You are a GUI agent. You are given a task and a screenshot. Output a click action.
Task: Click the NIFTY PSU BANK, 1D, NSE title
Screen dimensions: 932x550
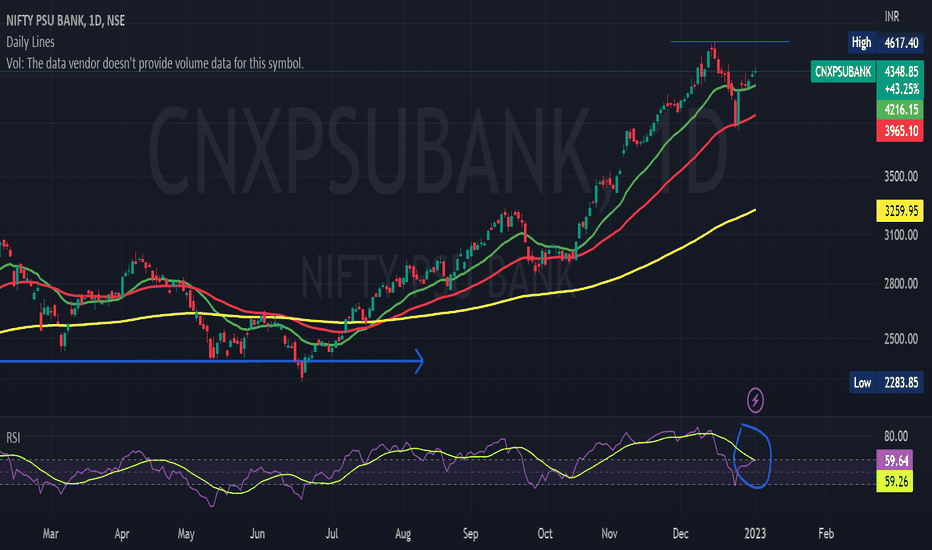(65, 21)
